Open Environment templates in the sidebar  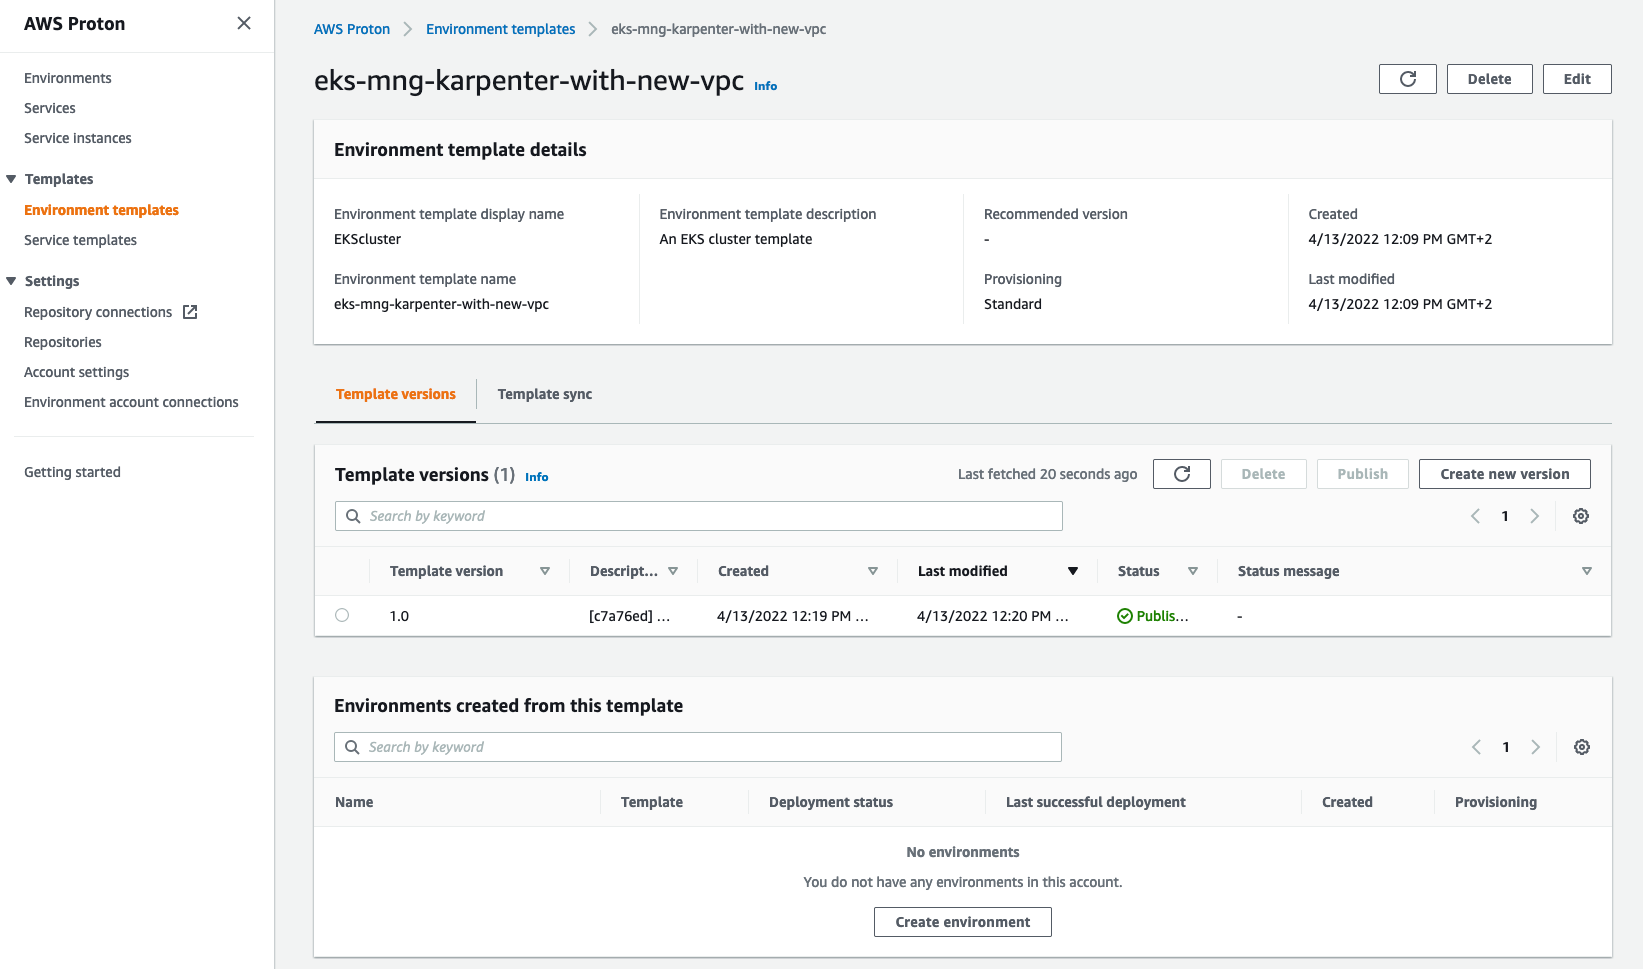tap(101, 210)
